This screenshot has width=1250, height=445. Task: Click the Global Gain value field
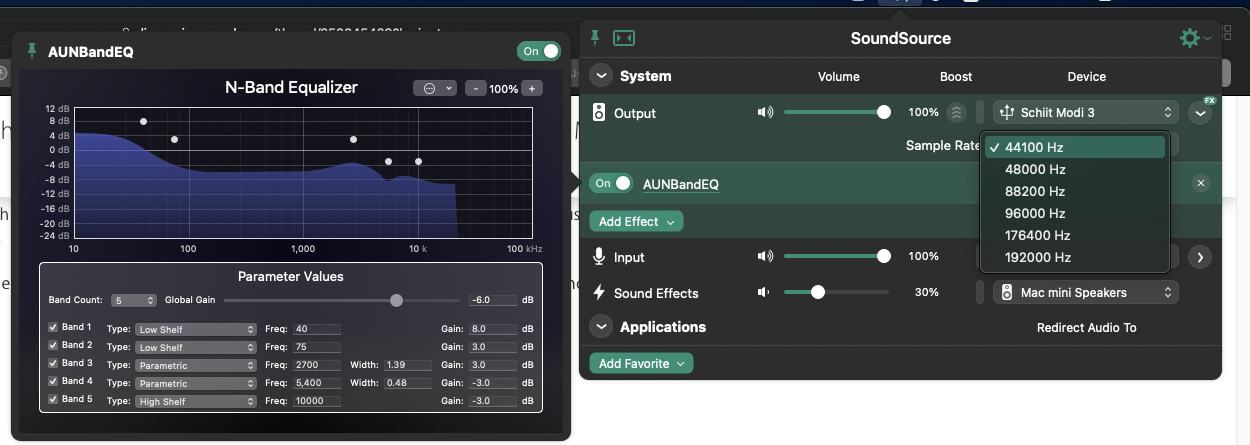(x=493, y=300)
